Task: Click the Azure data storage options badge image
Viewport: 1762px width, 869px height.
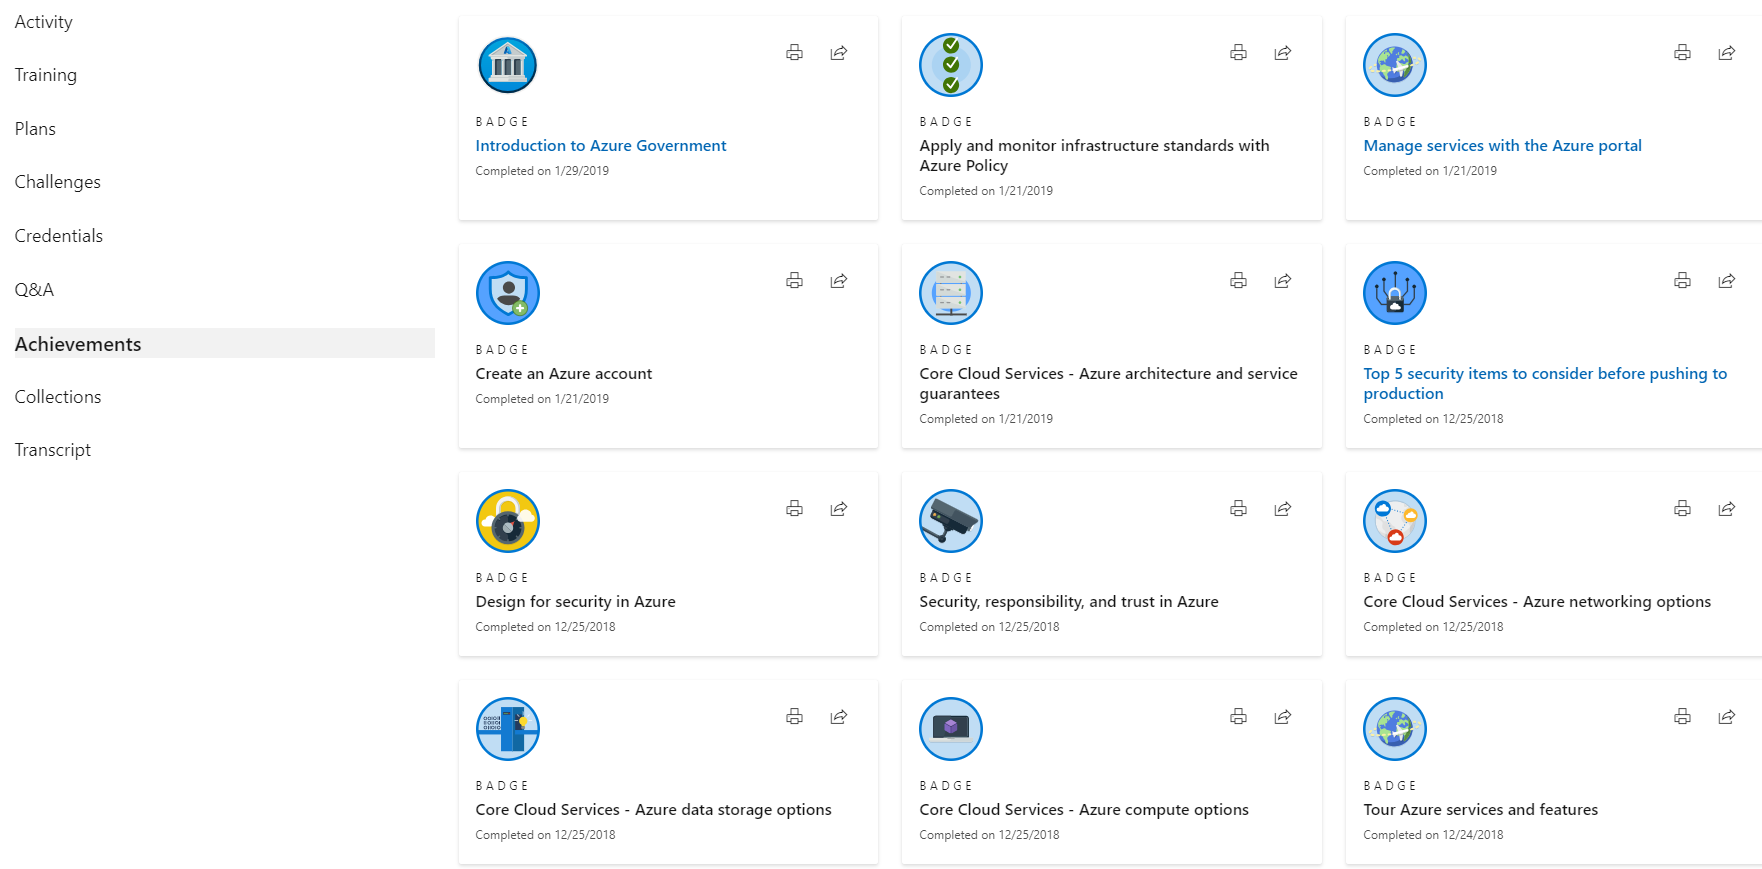Action: pos(508,729)
